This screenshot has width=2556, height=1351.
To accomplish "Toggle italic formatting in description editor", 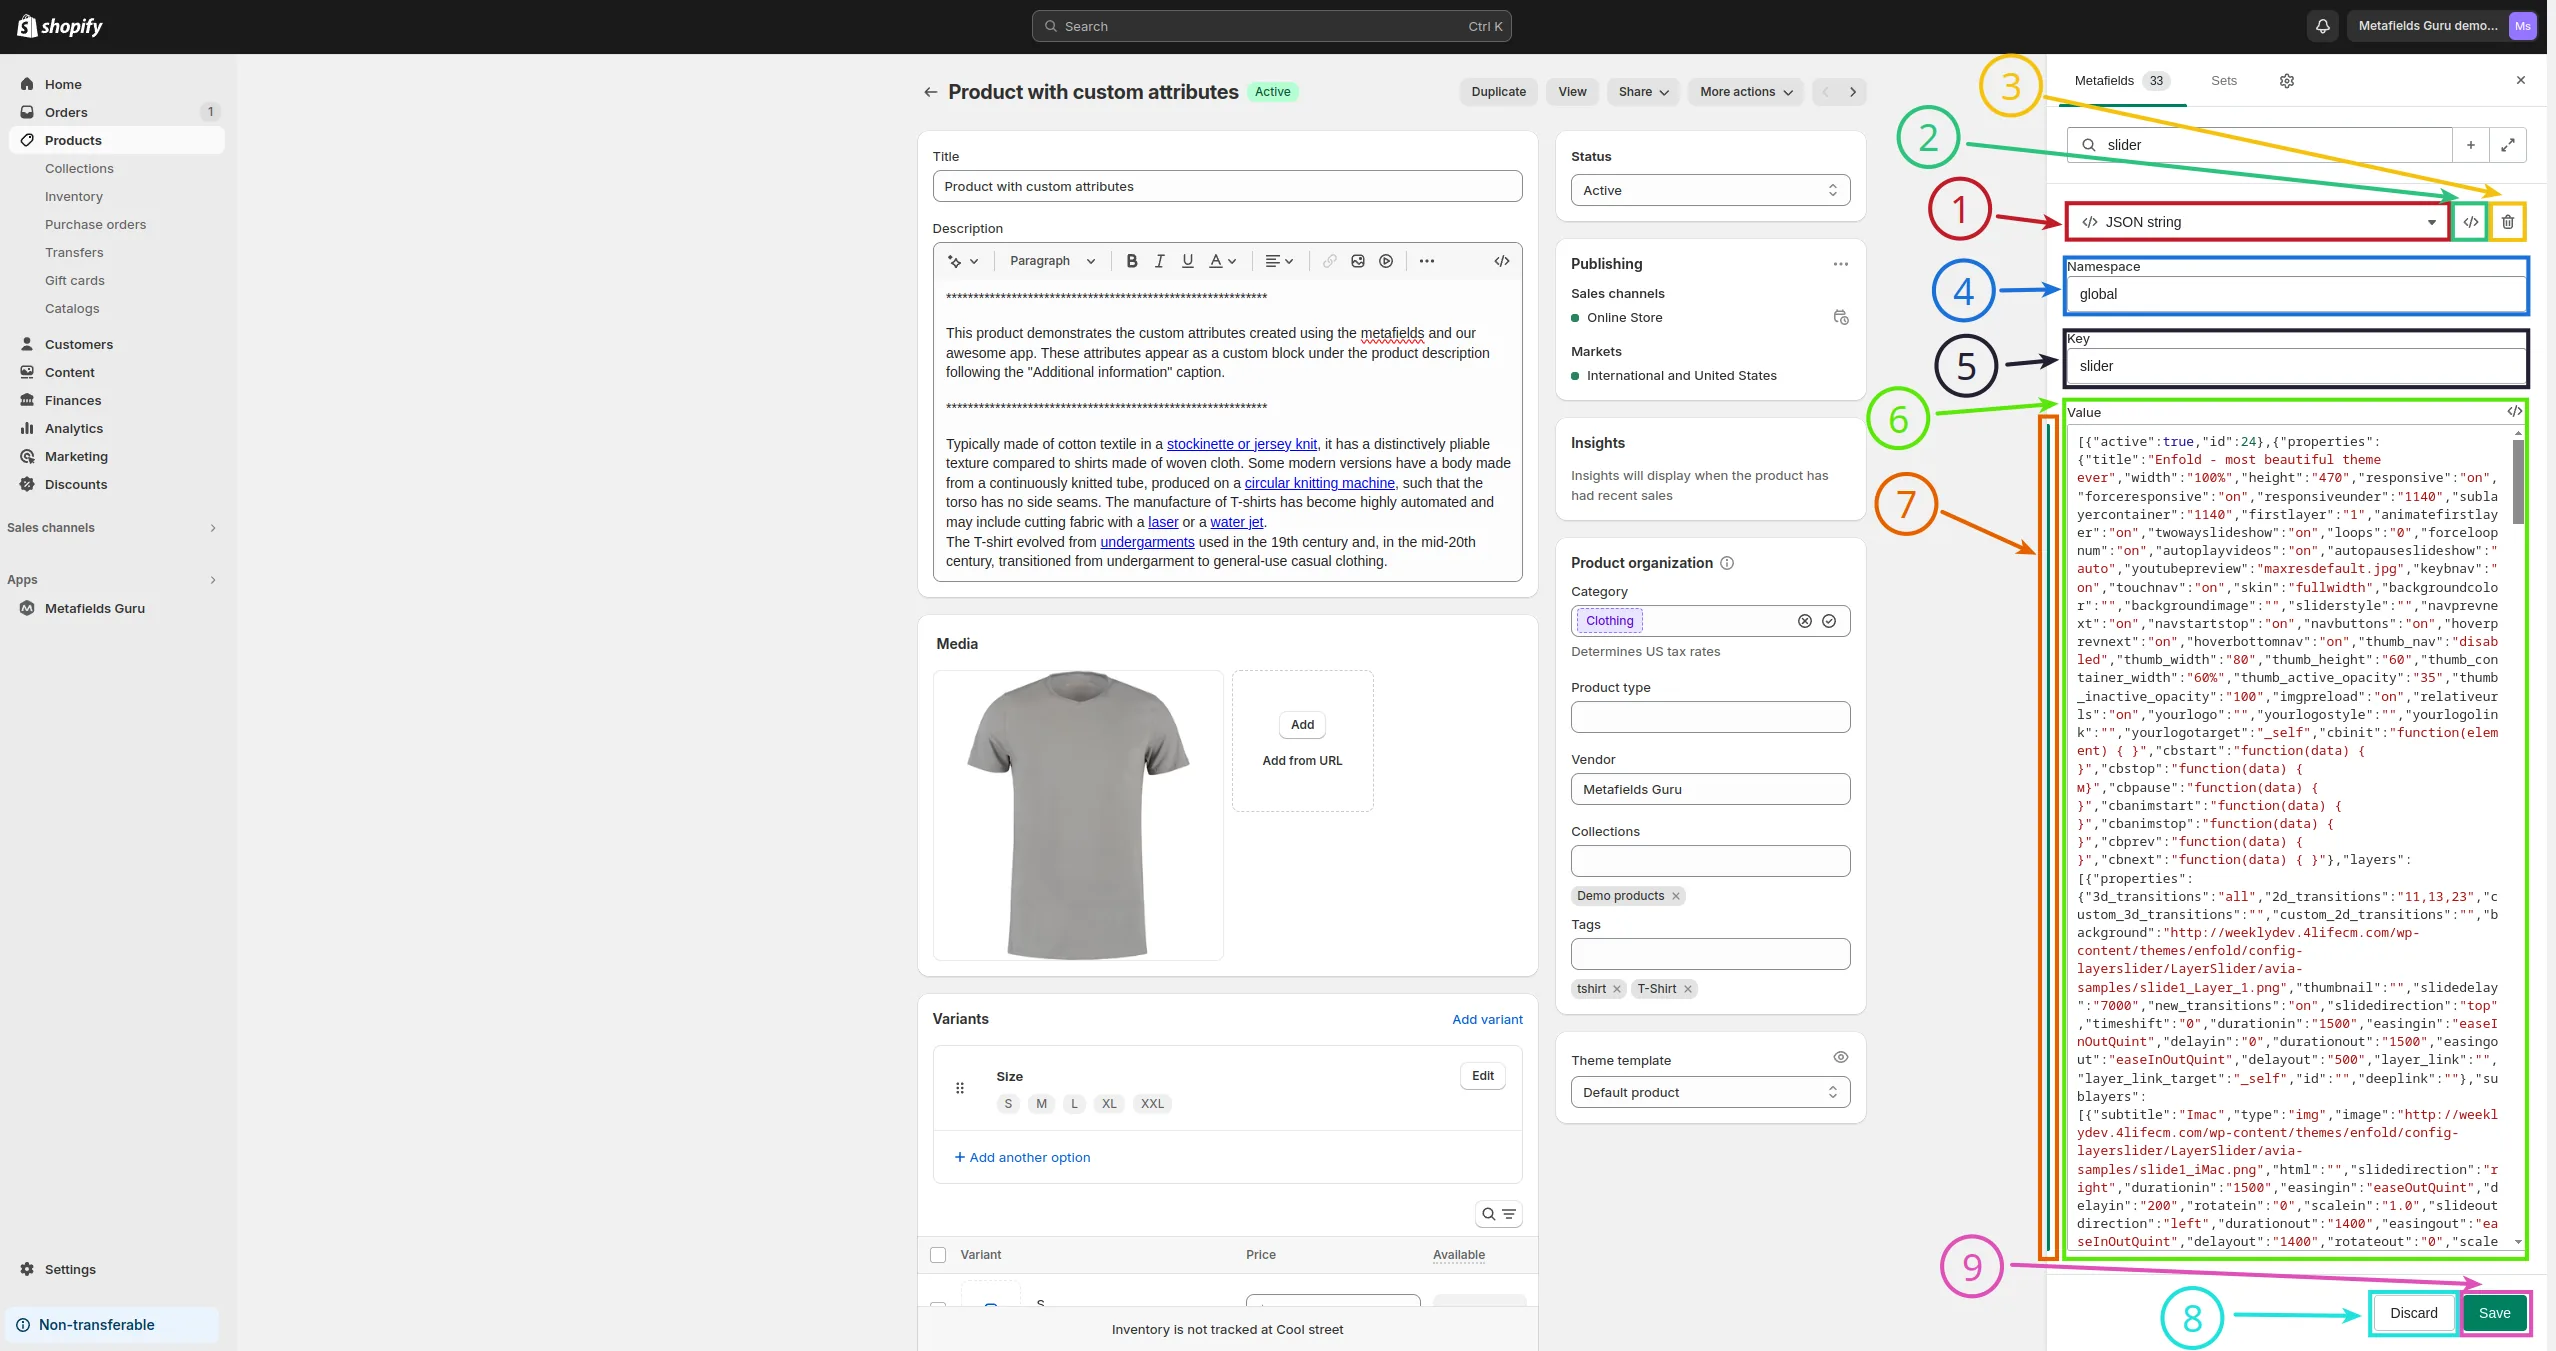I will [1159, 261].
